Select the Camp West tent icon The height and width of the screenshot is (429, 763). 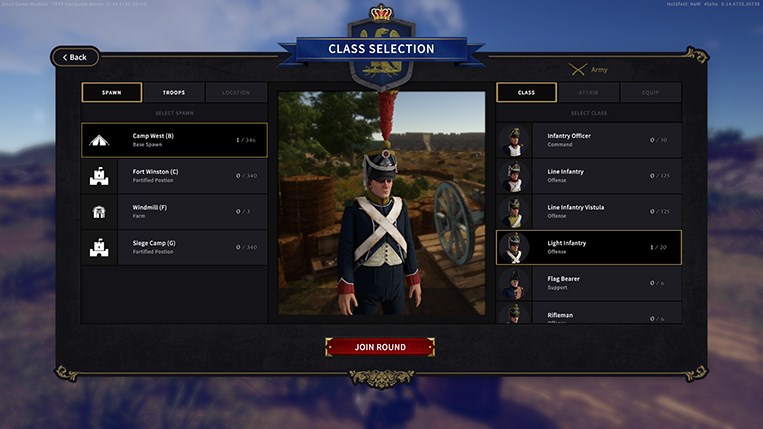point(99,141)
